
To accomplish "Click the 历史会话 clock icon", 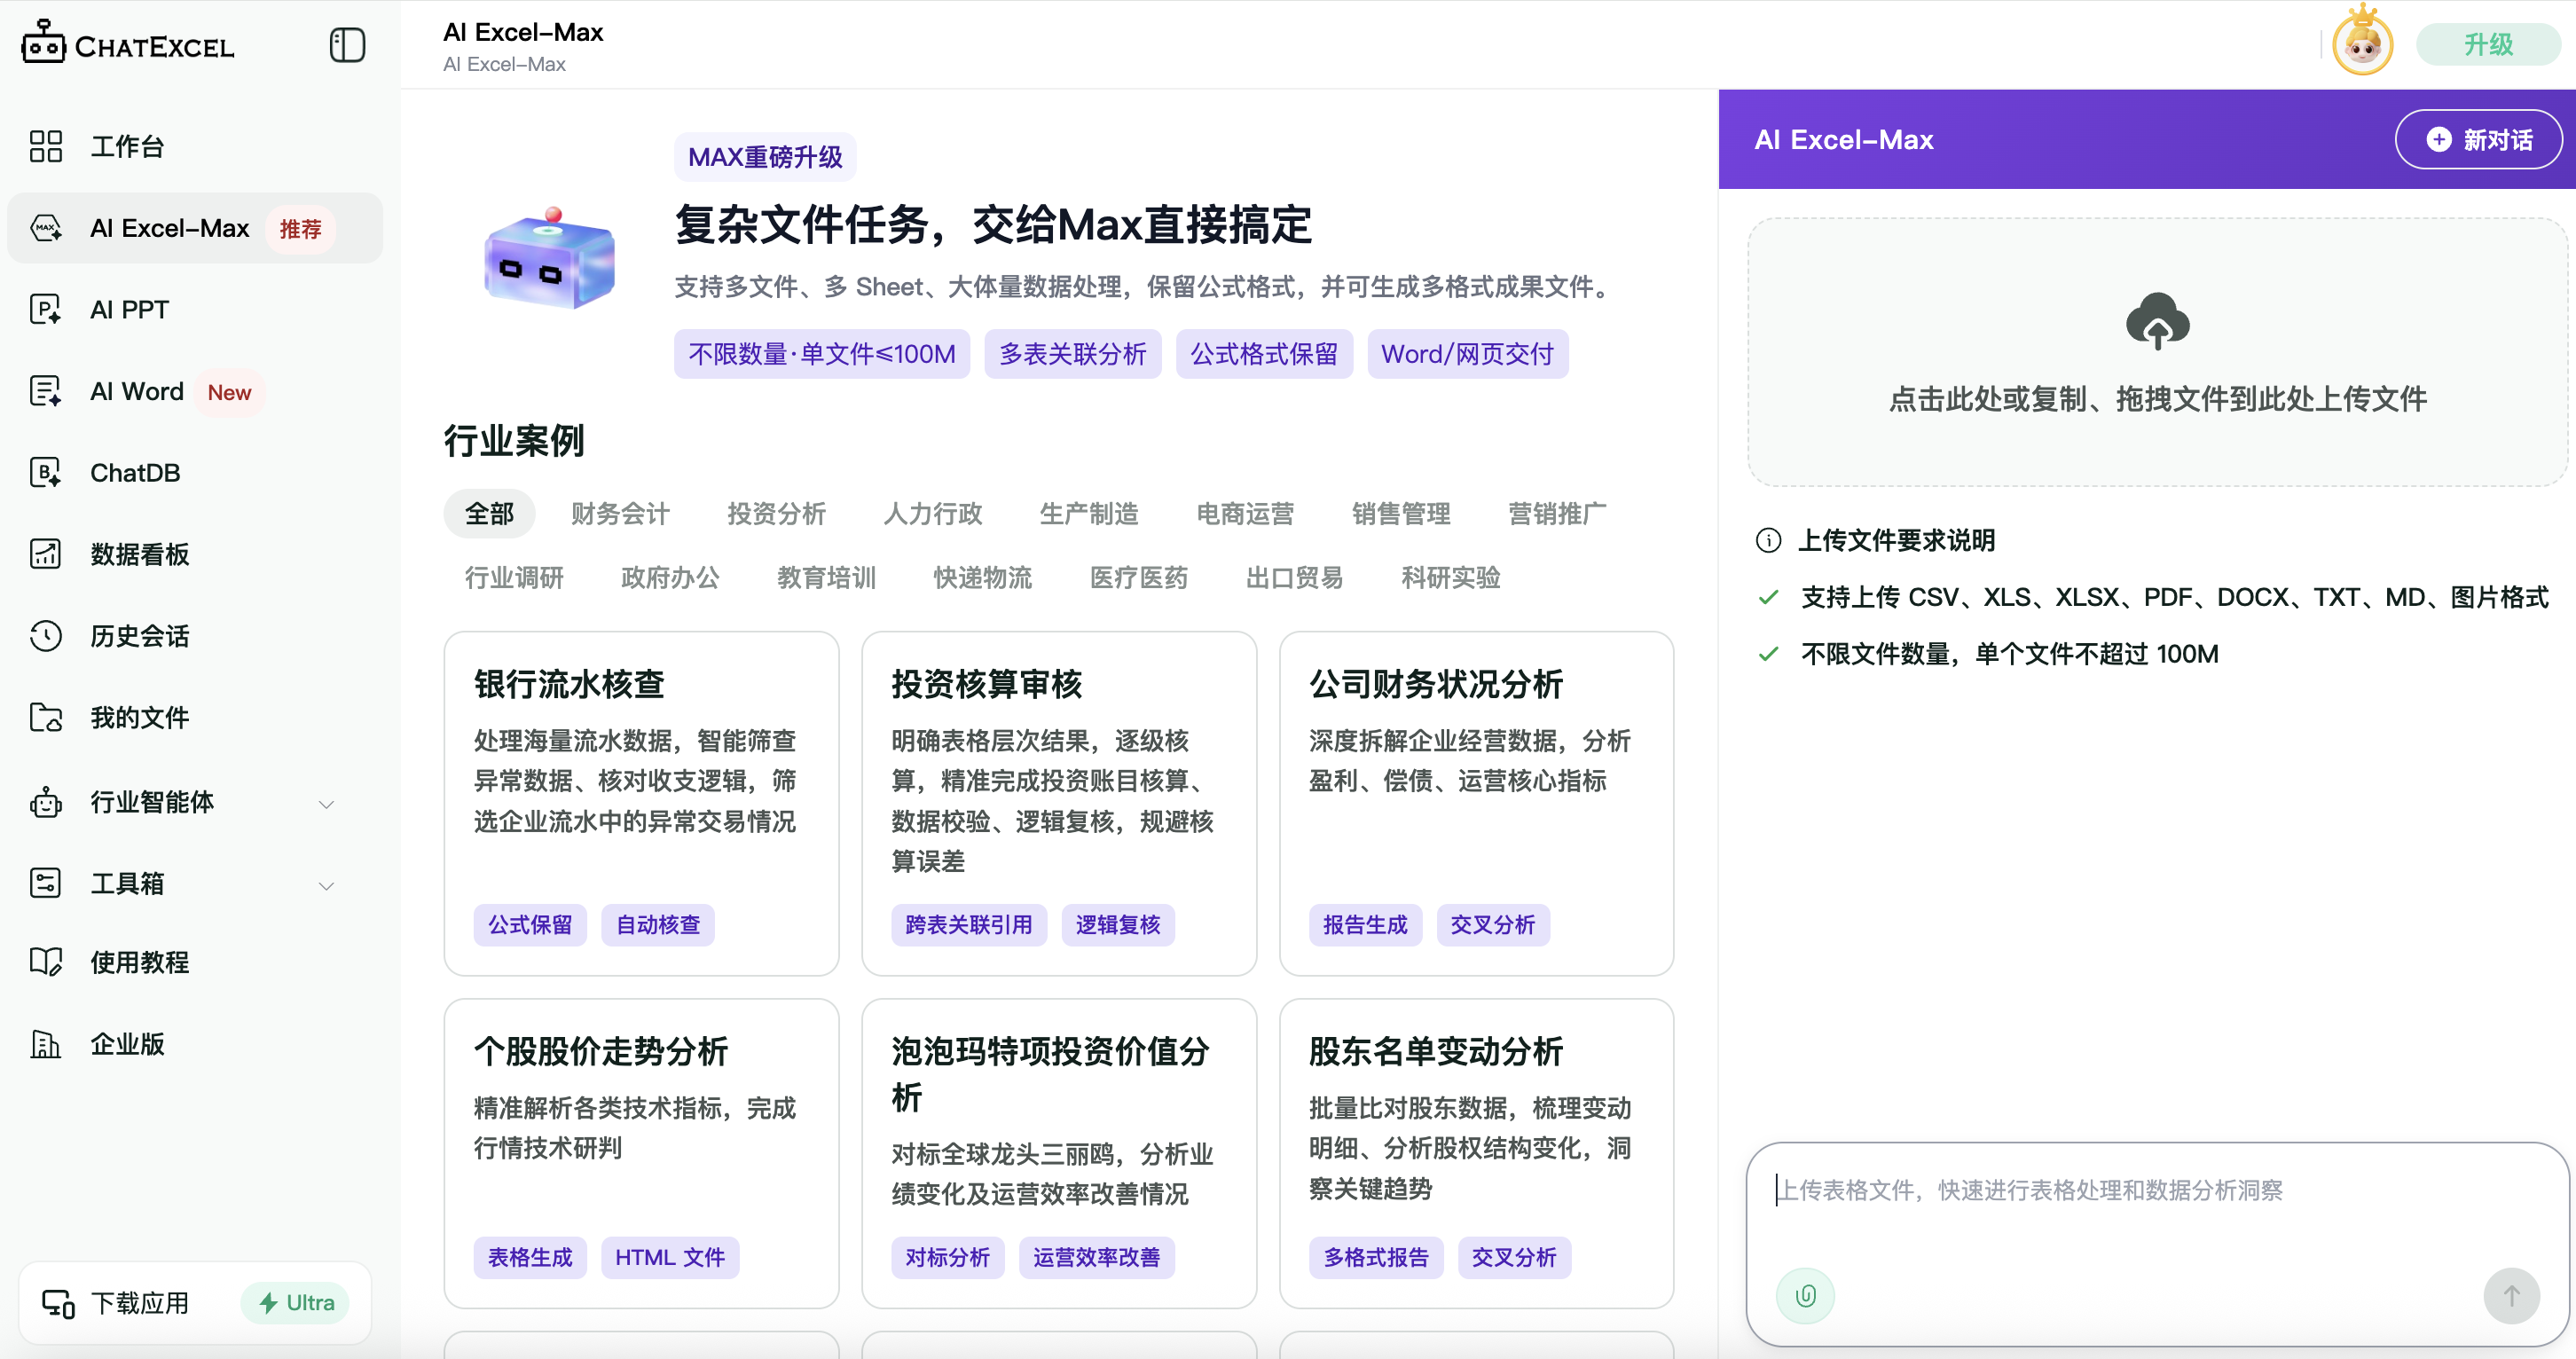I will (46, 636).
